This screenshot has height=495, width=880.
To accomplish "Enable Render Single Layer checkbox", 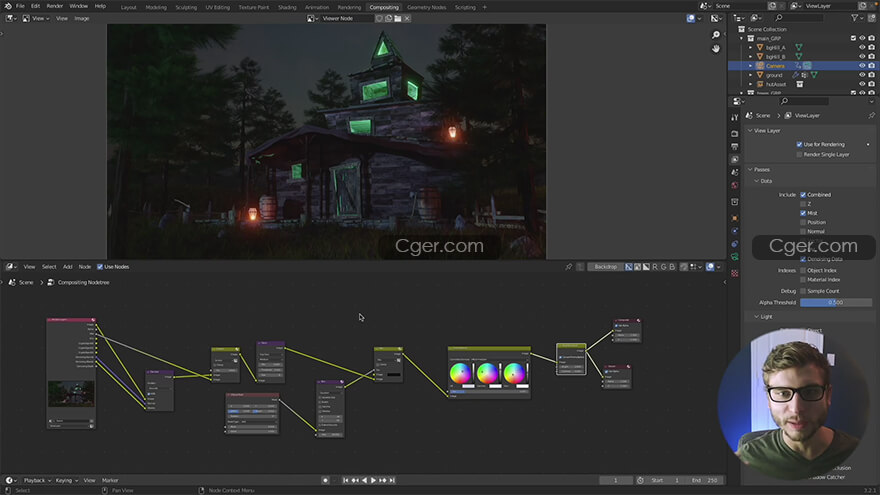I will [x=799, y=154].
